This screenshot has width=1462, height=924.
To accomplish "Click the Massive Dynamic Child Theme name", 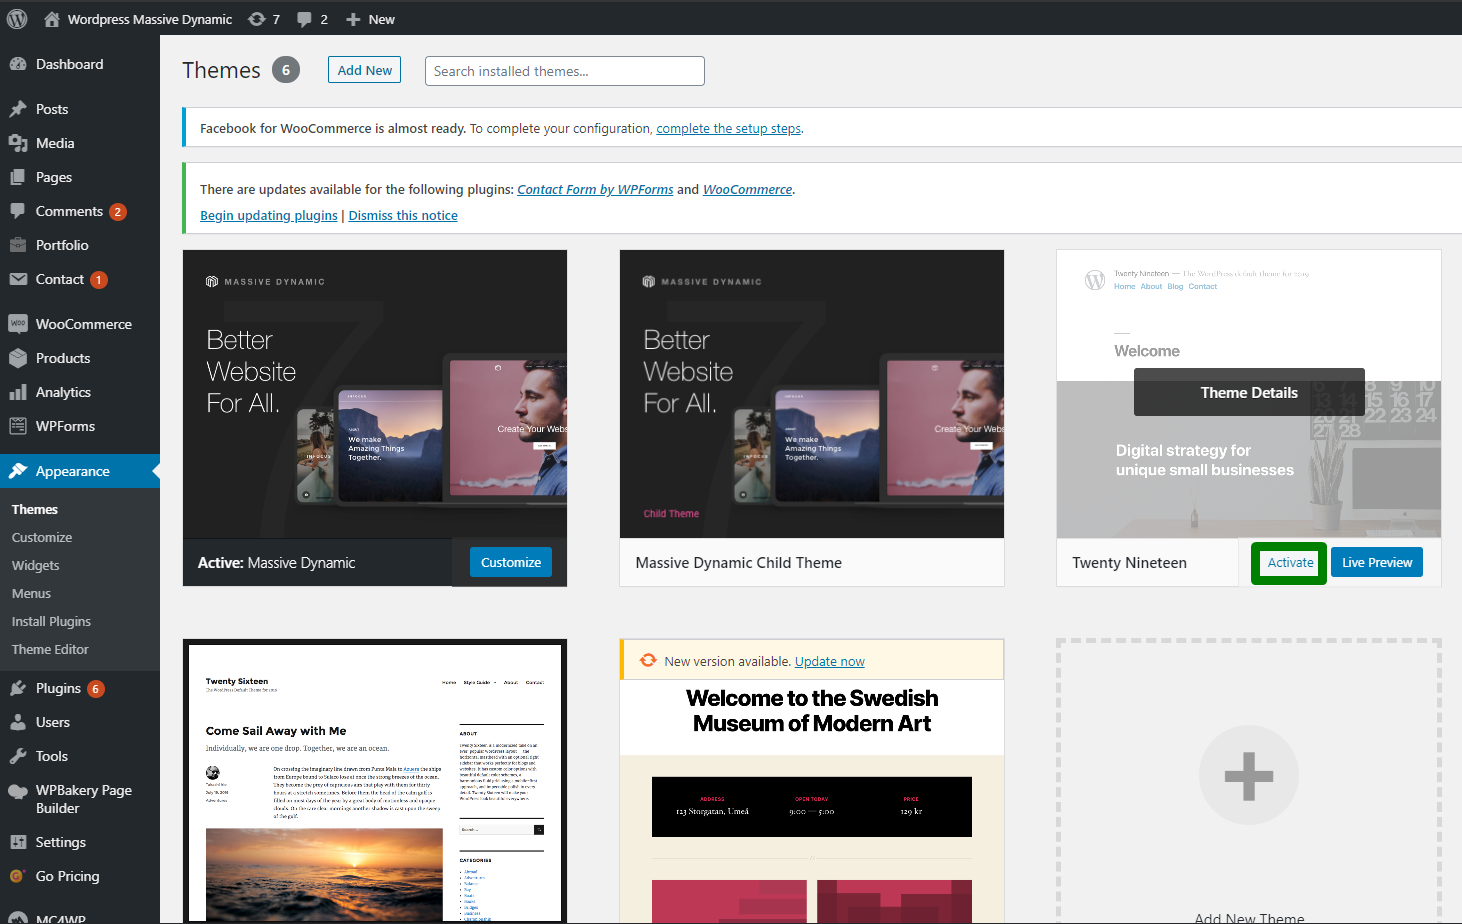I will point(739,563).
